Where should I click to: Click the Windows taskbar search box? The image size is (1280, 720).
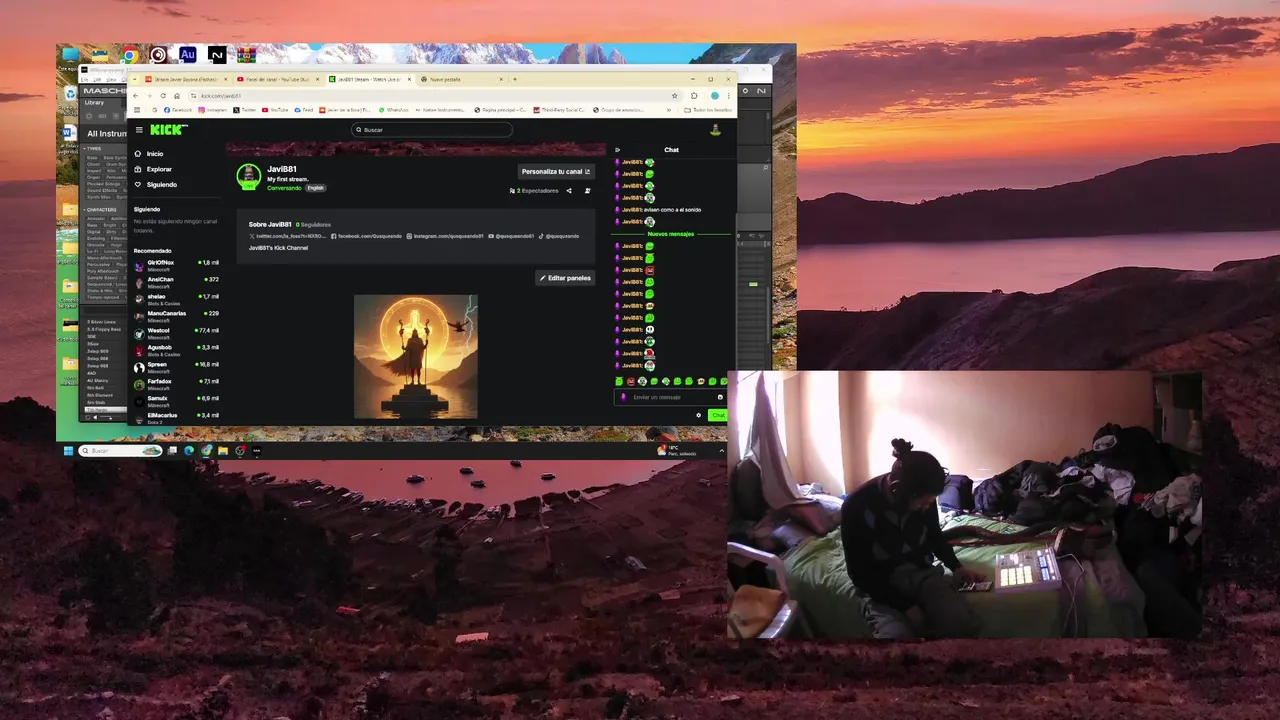coord(121,451)
